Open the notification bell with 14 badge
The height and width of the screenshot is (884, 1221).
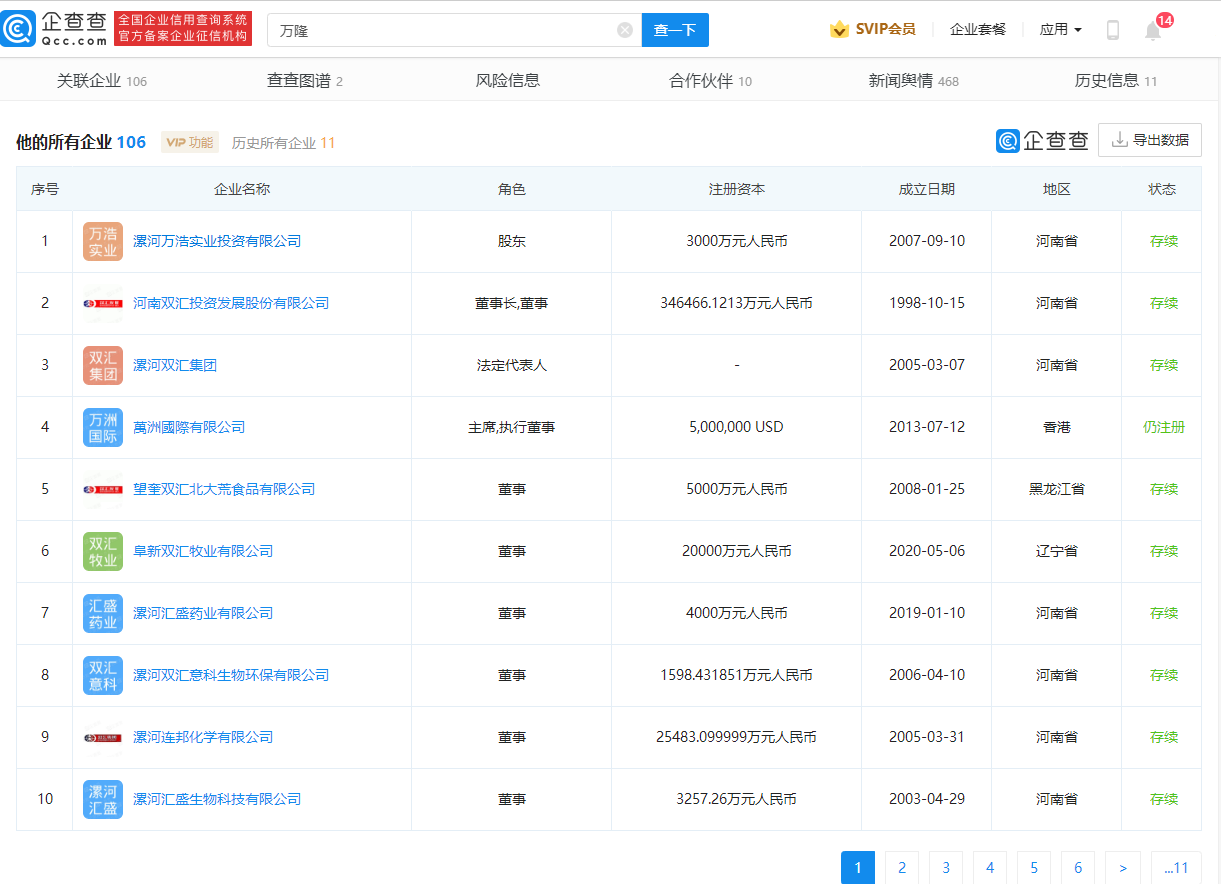tap(1151, 32)
